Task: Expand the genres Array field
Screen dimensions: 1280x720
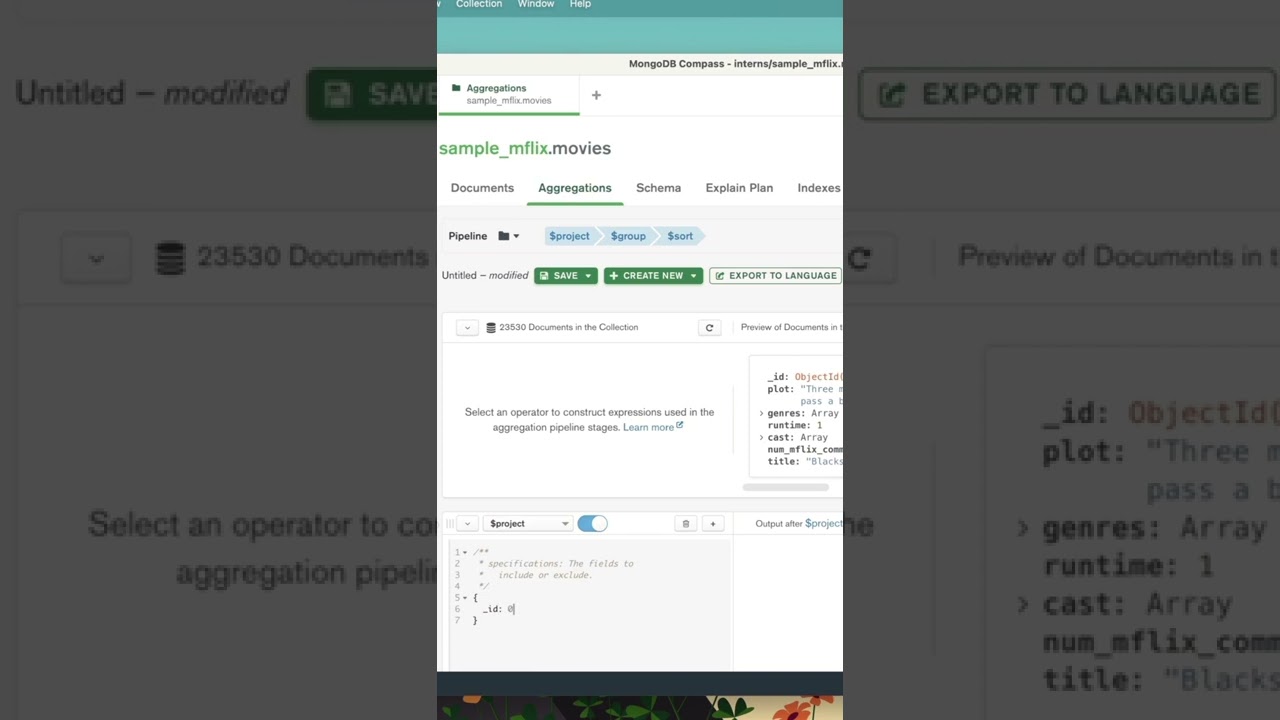Action: coord(762,413)
